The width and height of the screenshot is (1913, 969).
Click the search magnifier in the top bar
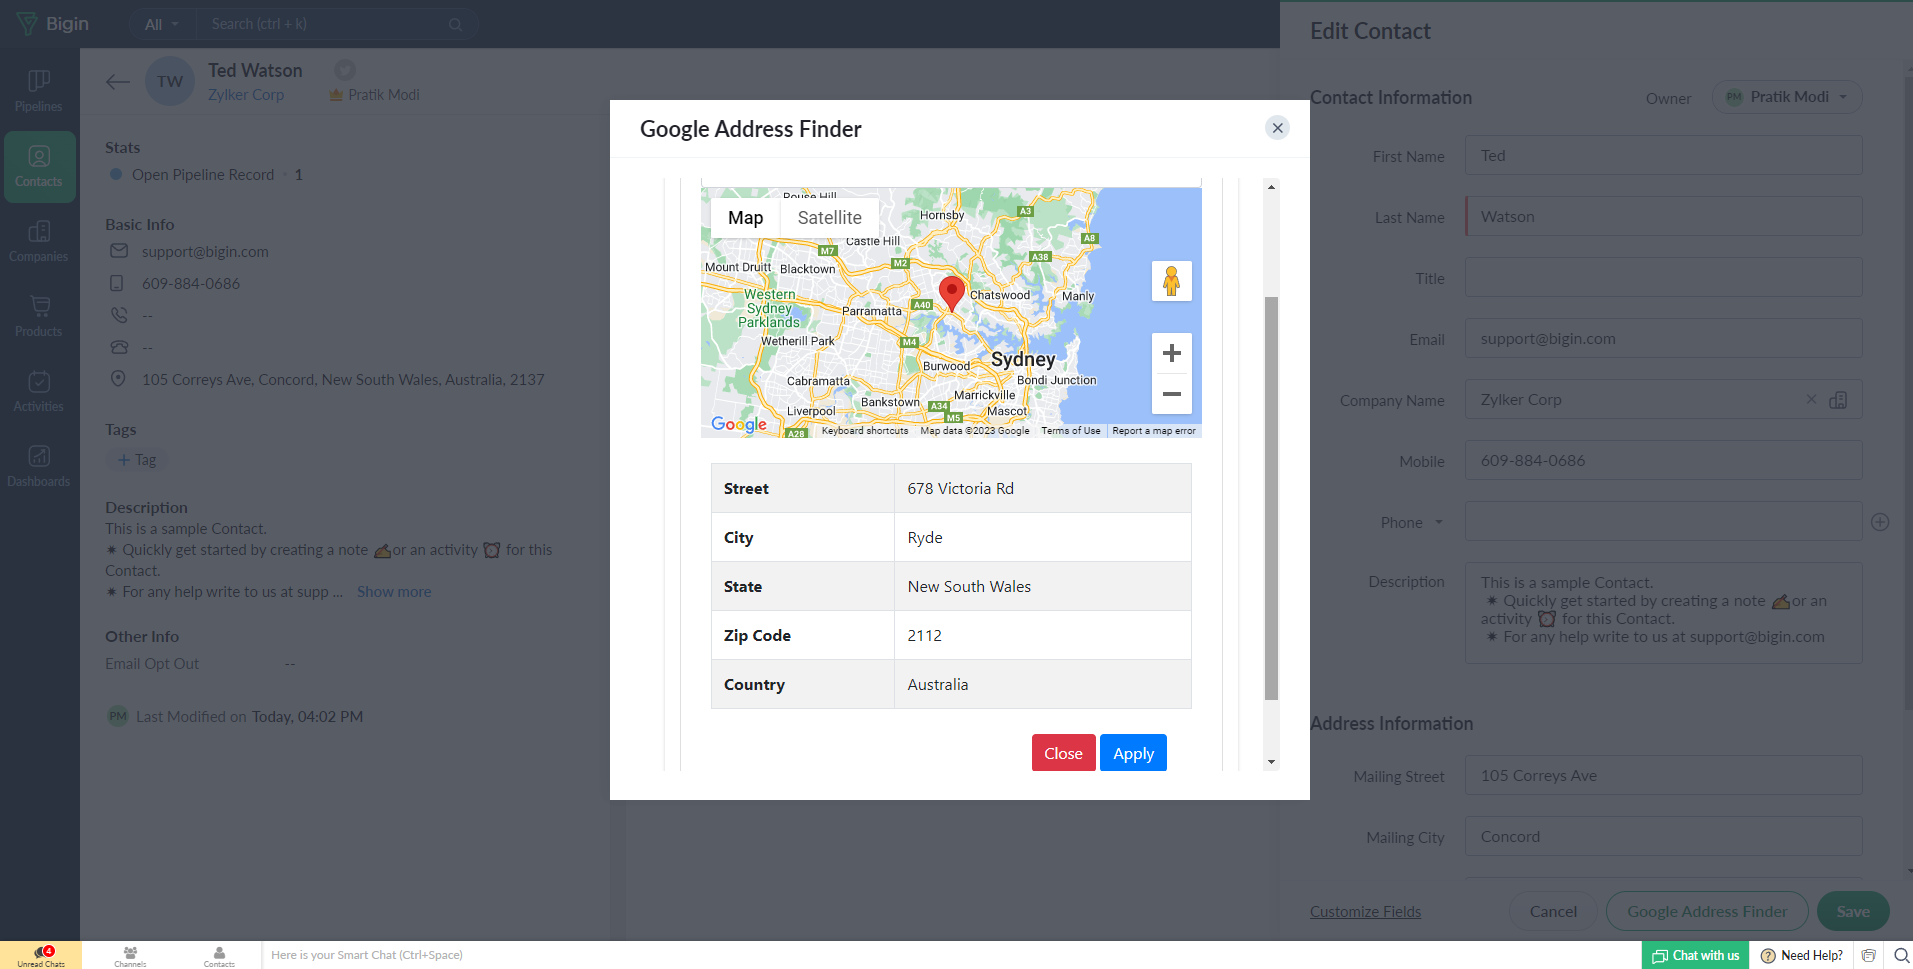[x=455, y=24]
